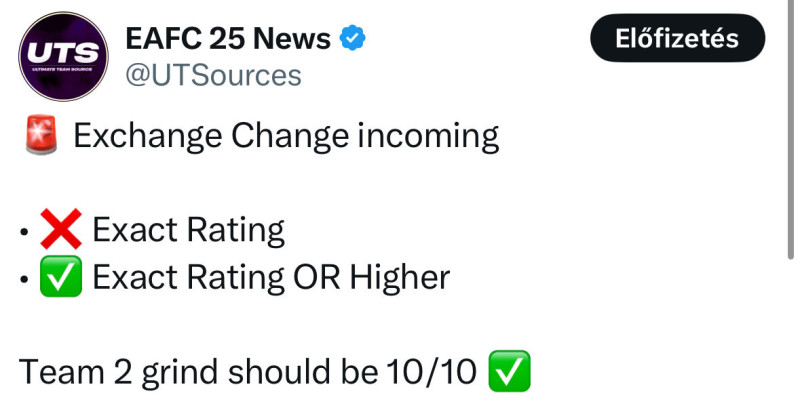800x410 pixels.
Task: Click the red siren emoji
Action: (40, 136)
